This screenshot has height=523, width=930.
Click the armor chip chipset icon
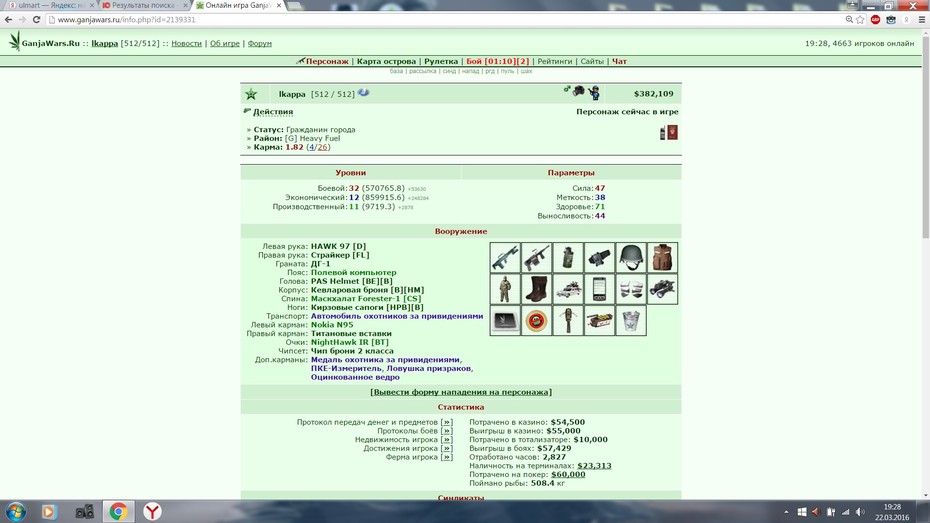505,320
